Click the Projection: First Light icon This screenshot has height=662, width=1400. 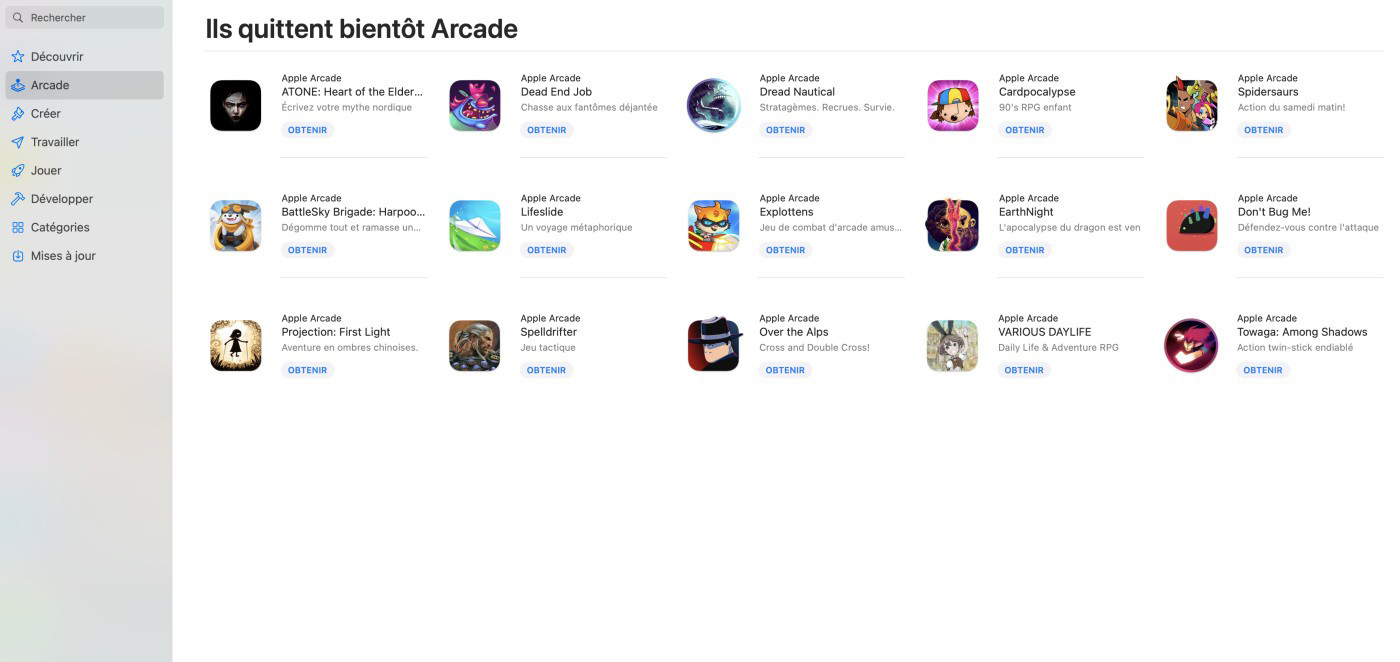coord(236,345)
